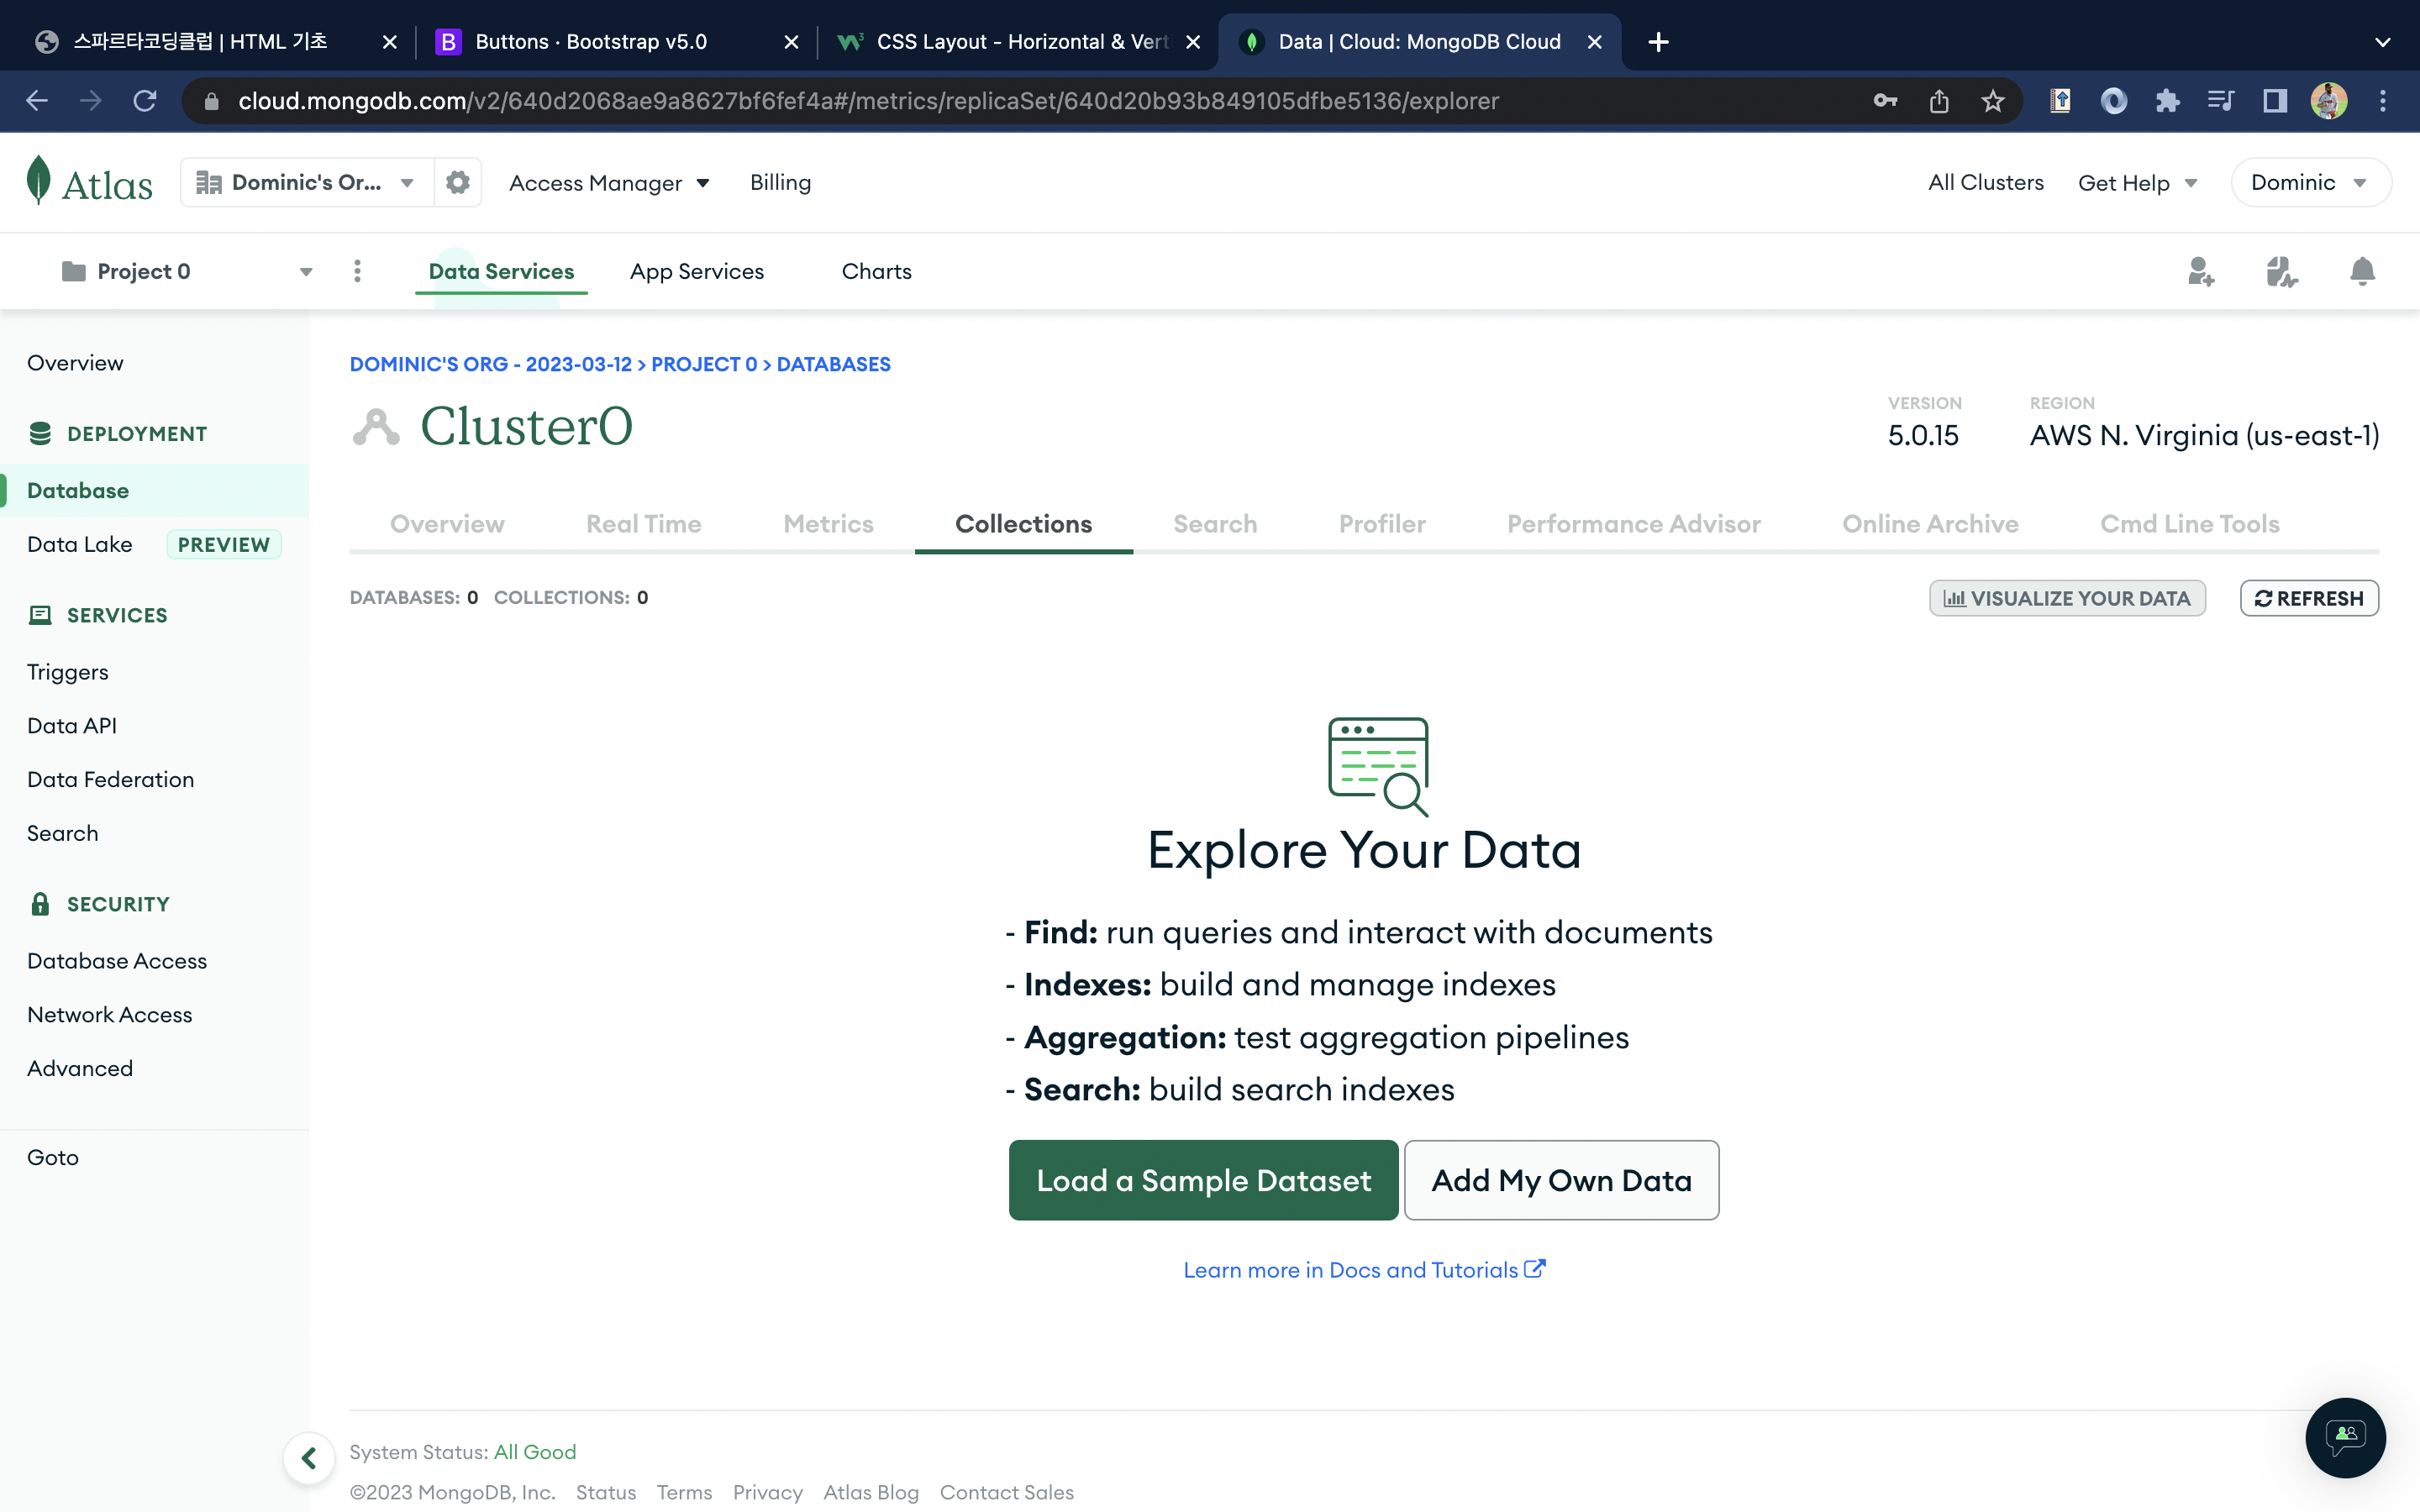2420x1512 pixels.
Task: Open Database in the sidebar
Action: pyautogui.click(x=155, y=490)
